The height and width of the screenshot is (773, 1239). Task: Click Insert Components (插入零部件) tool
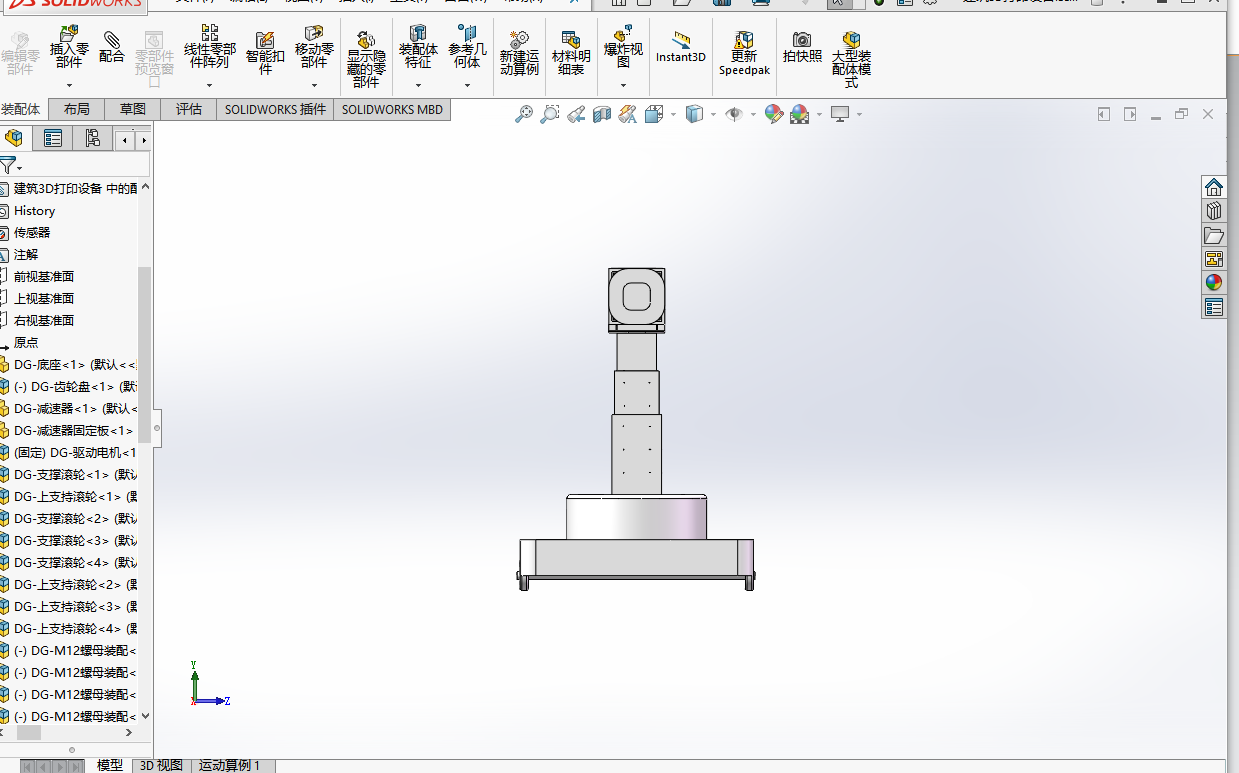pyautogui.click(x=69, y=47)
